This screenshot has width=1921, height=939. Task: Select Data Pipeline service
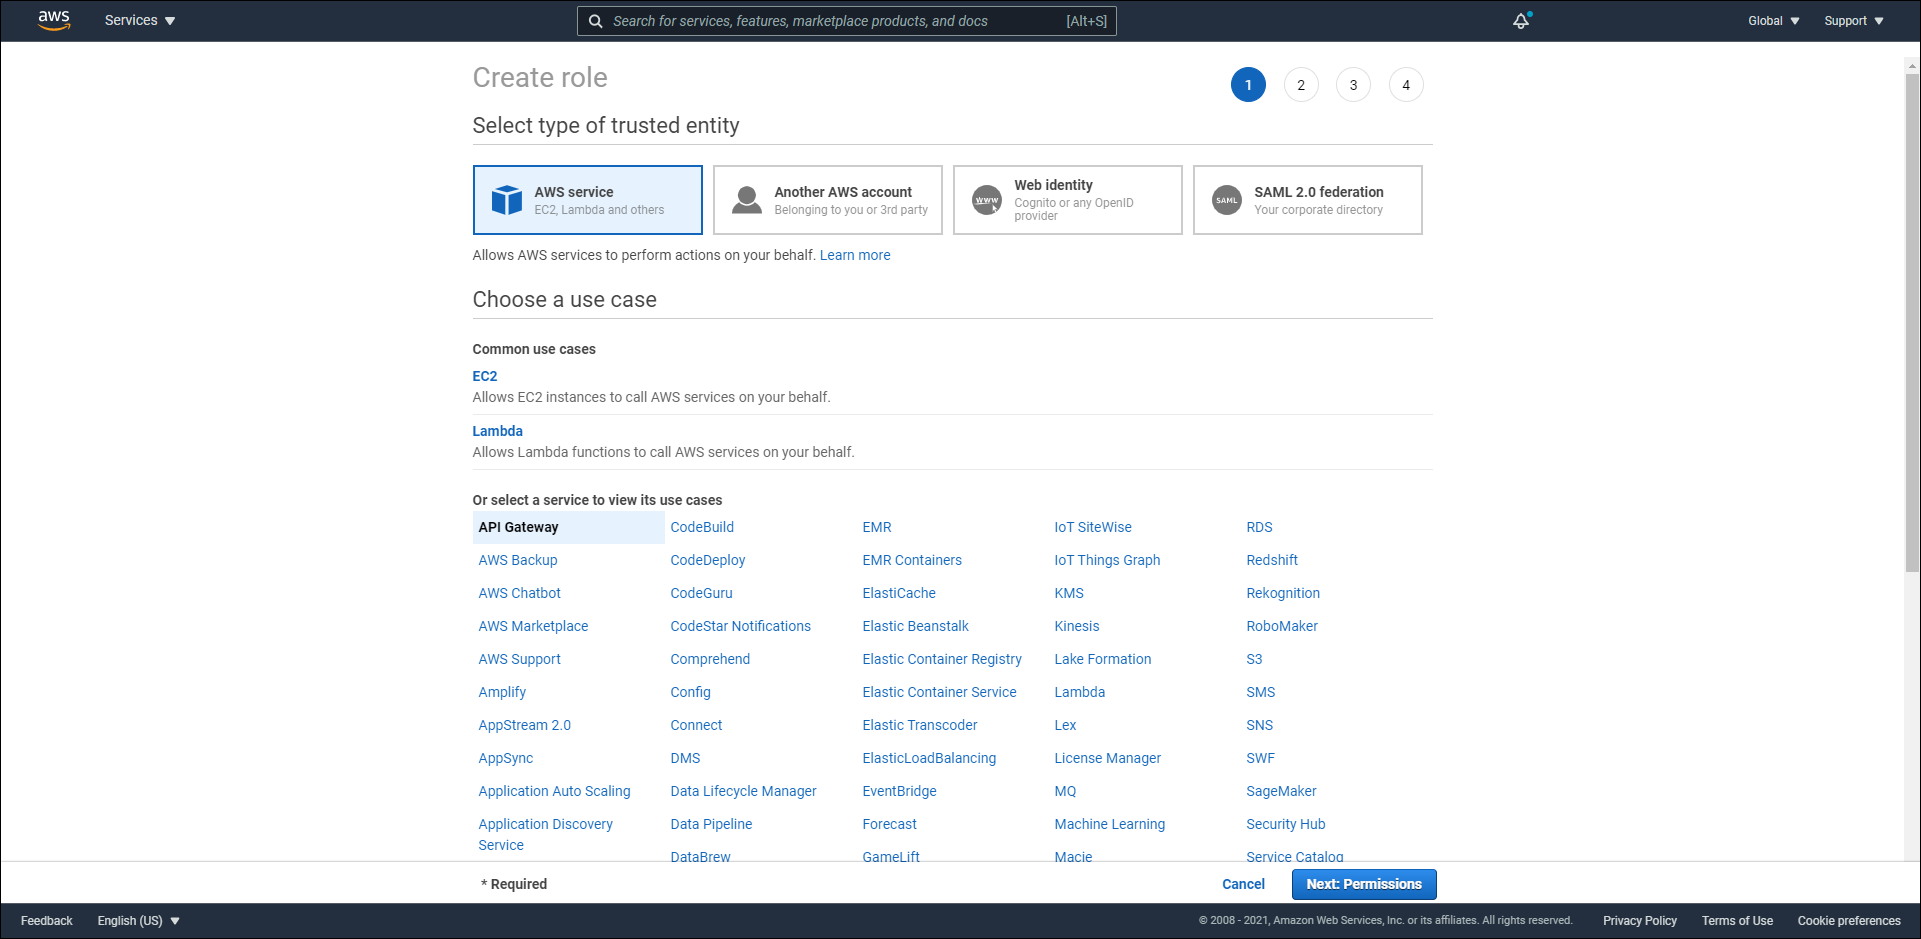pos(712,824)
